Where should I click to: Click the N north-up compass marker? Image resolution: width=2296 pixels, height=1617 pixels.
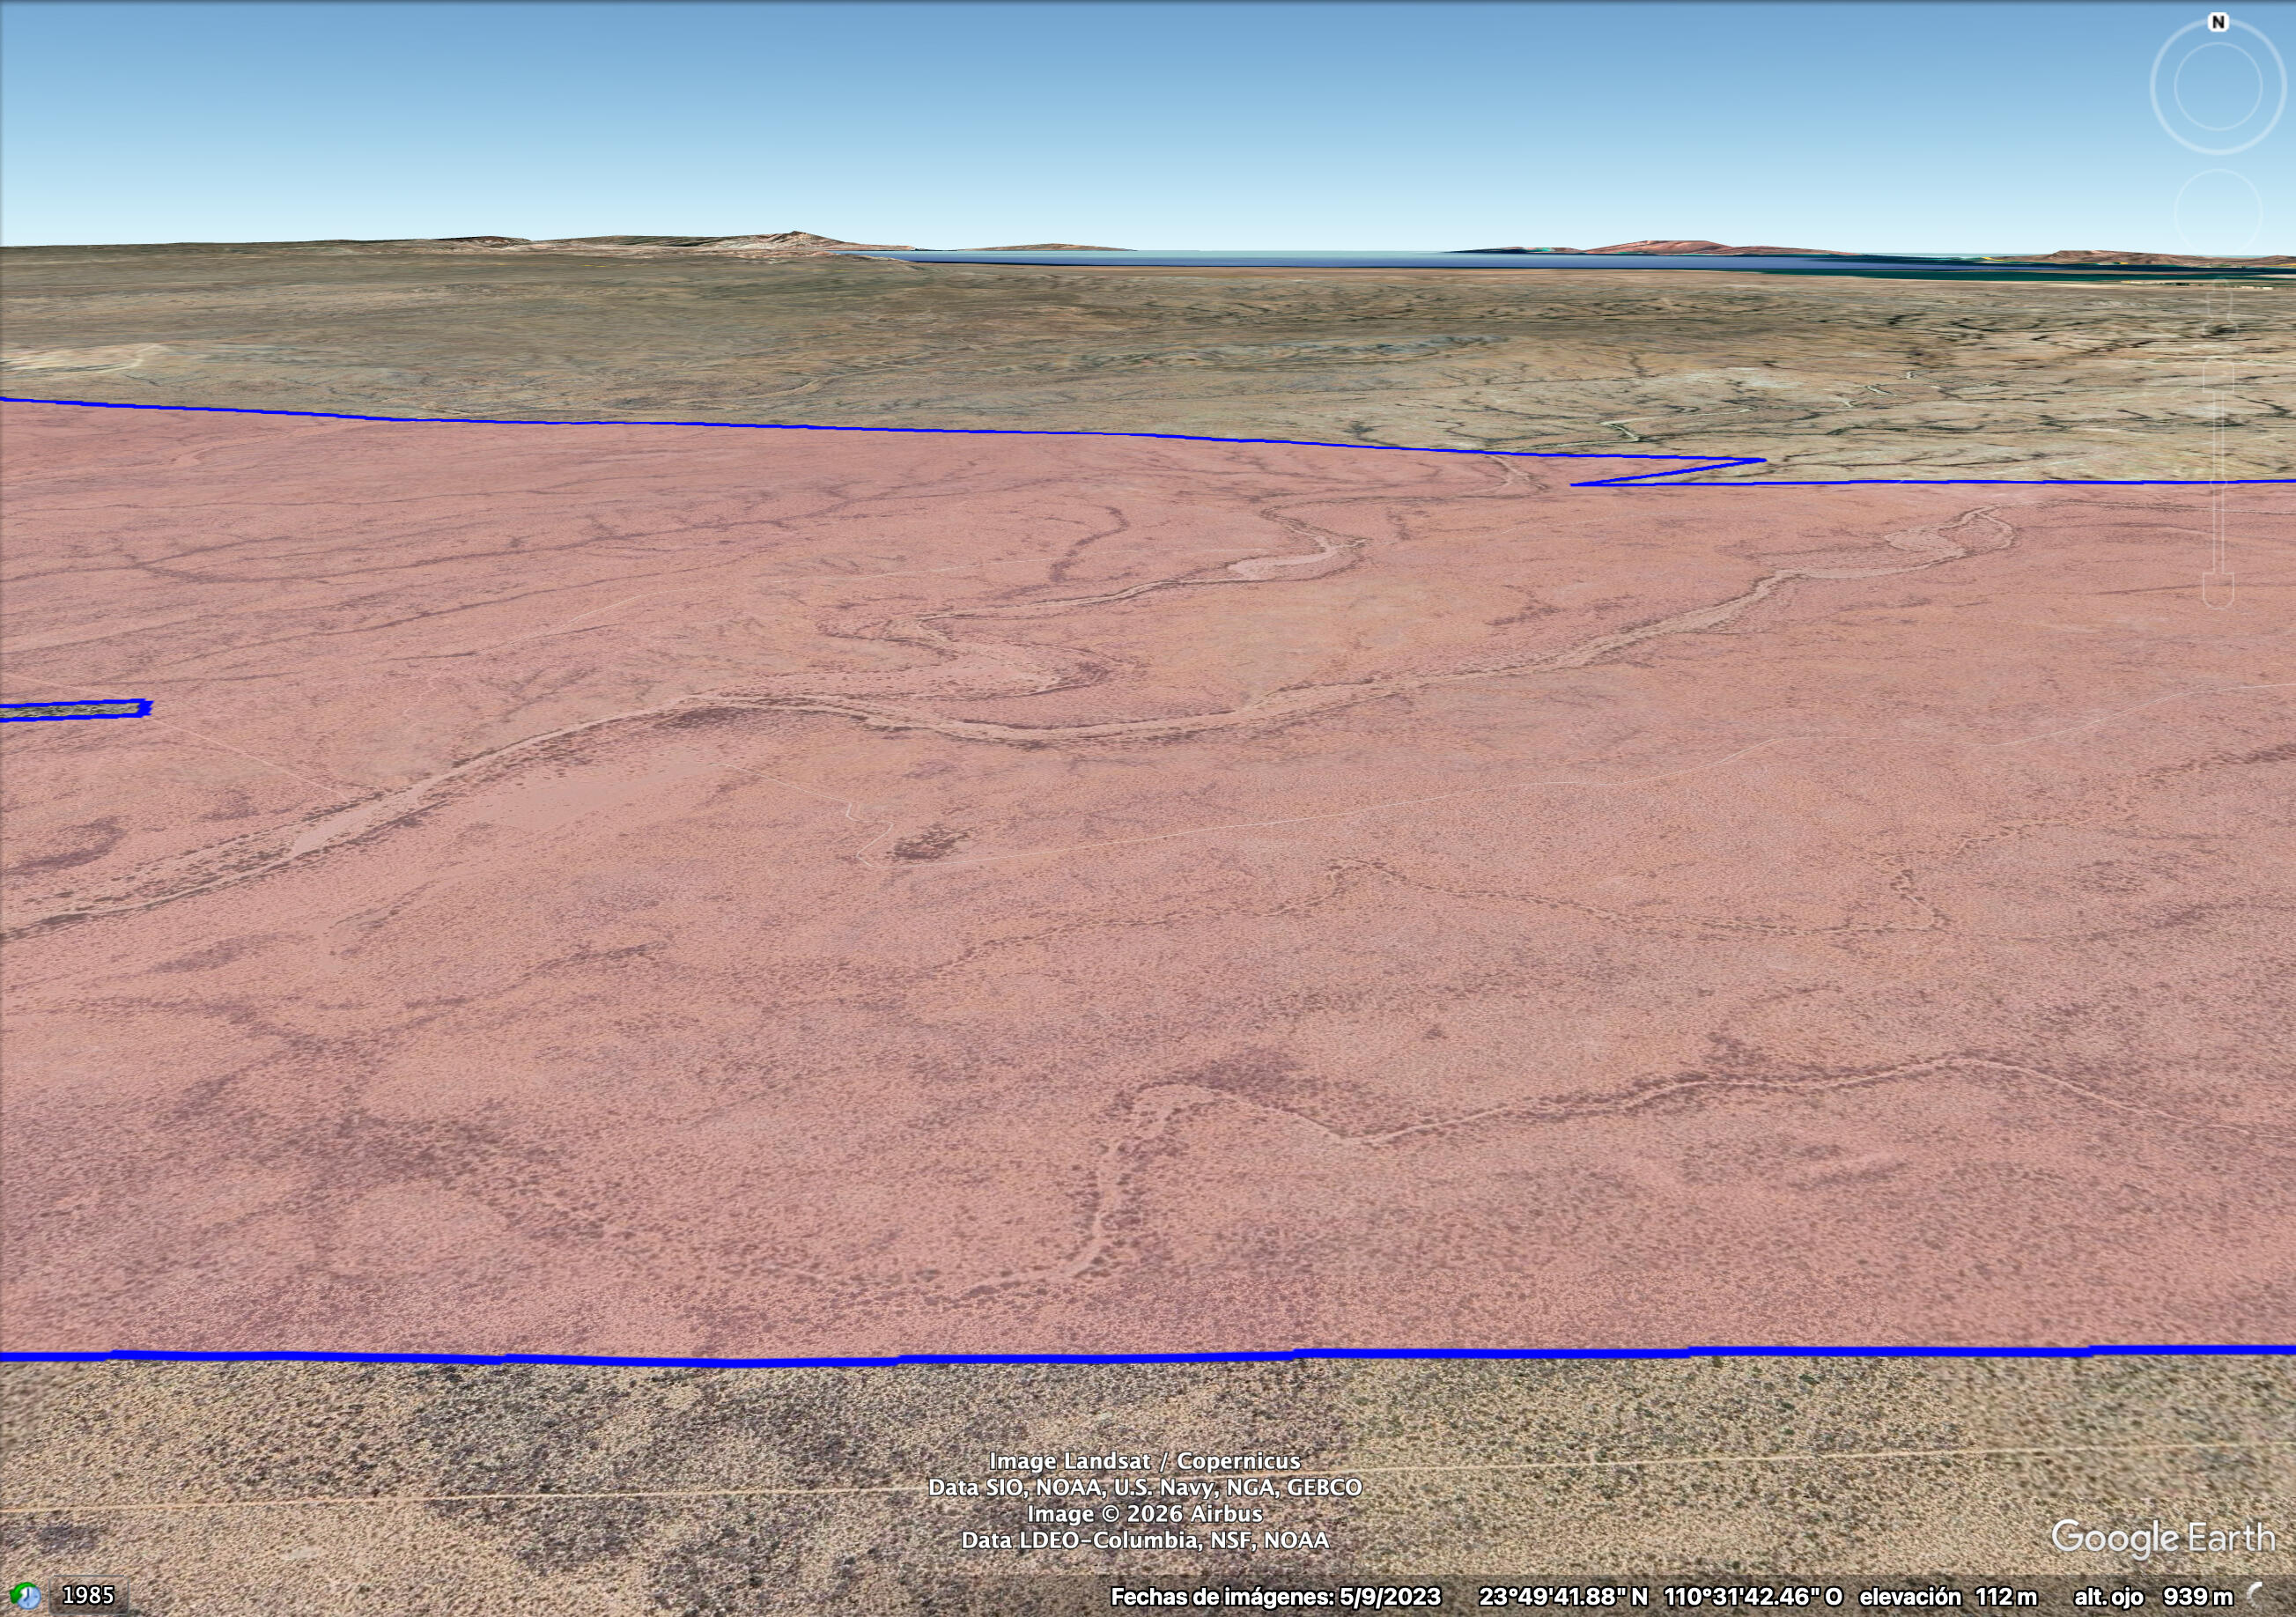(2218, 22)
